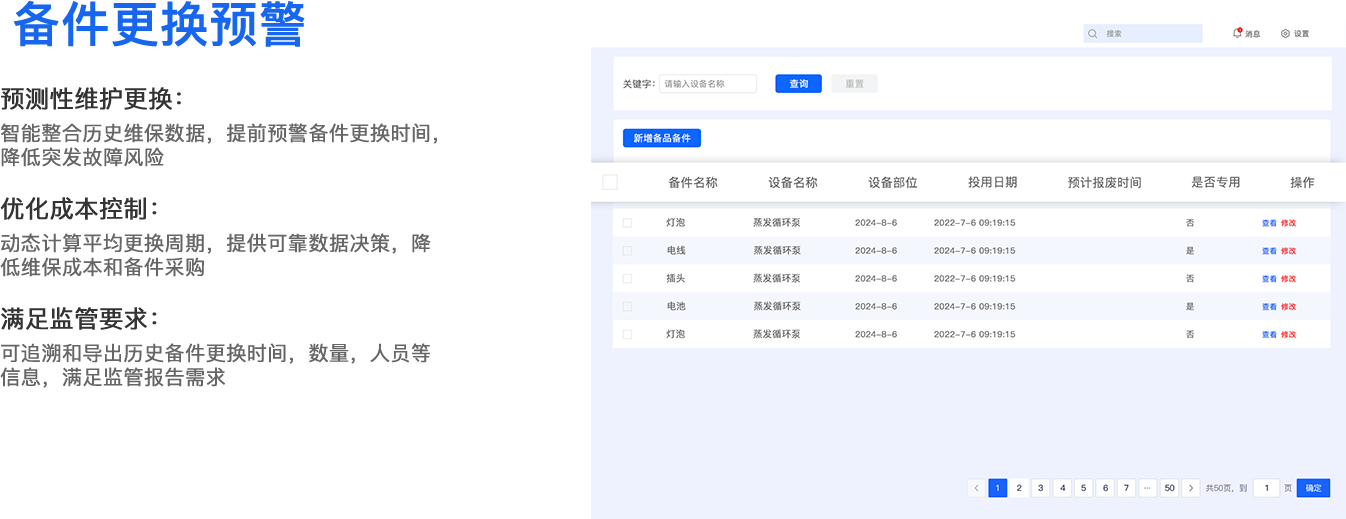The image size is (1346, 519).
Task: Click 修改 for the 插头 row
Action: point(1288,279)
